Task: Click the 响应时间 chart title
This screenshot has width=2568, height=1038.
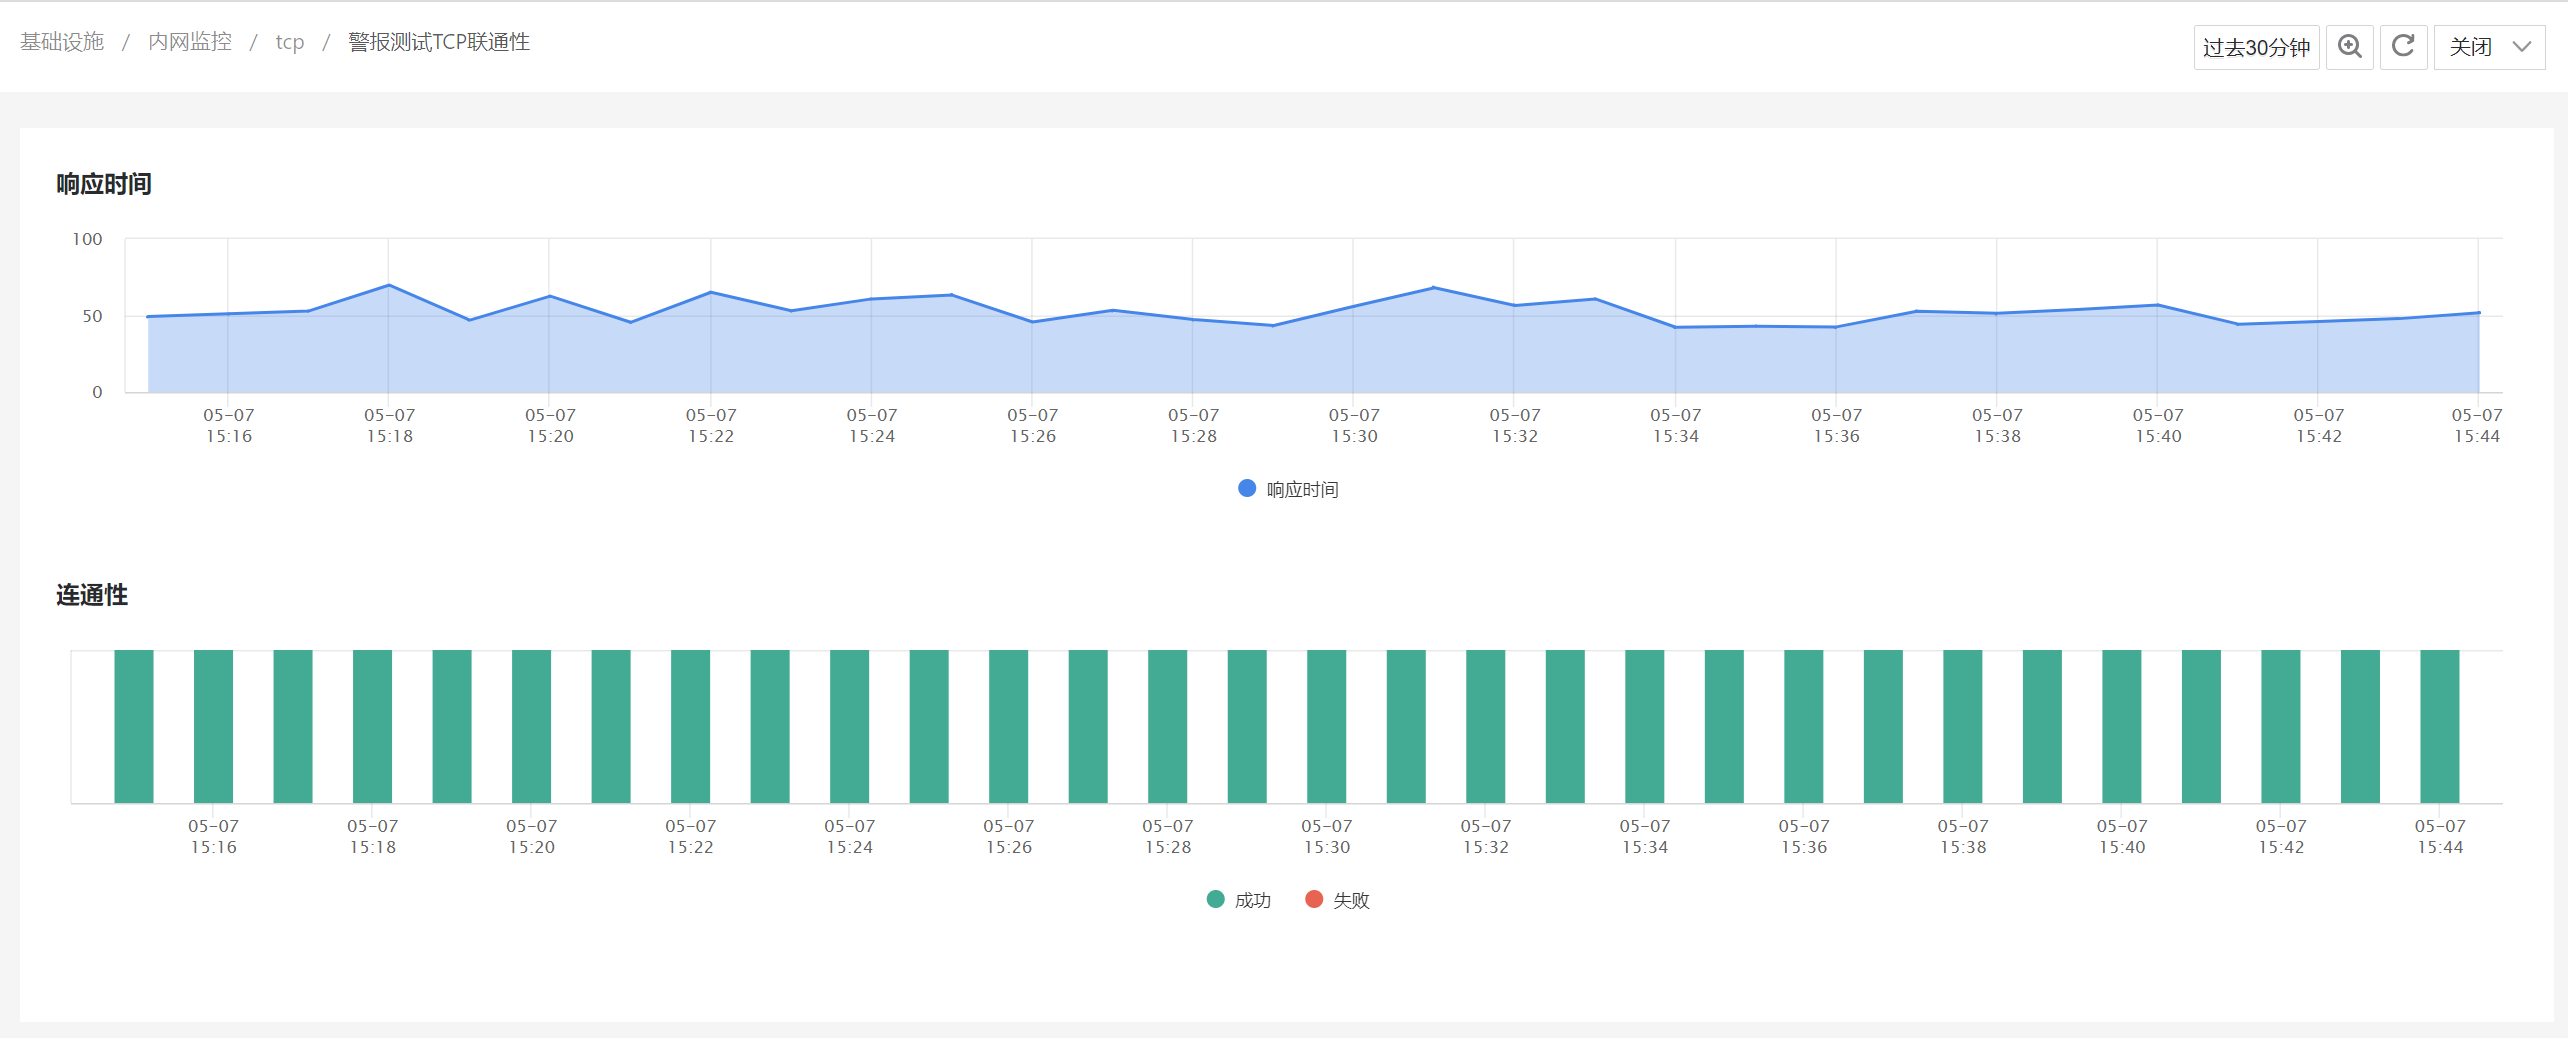Action: (x=104, y=184)
